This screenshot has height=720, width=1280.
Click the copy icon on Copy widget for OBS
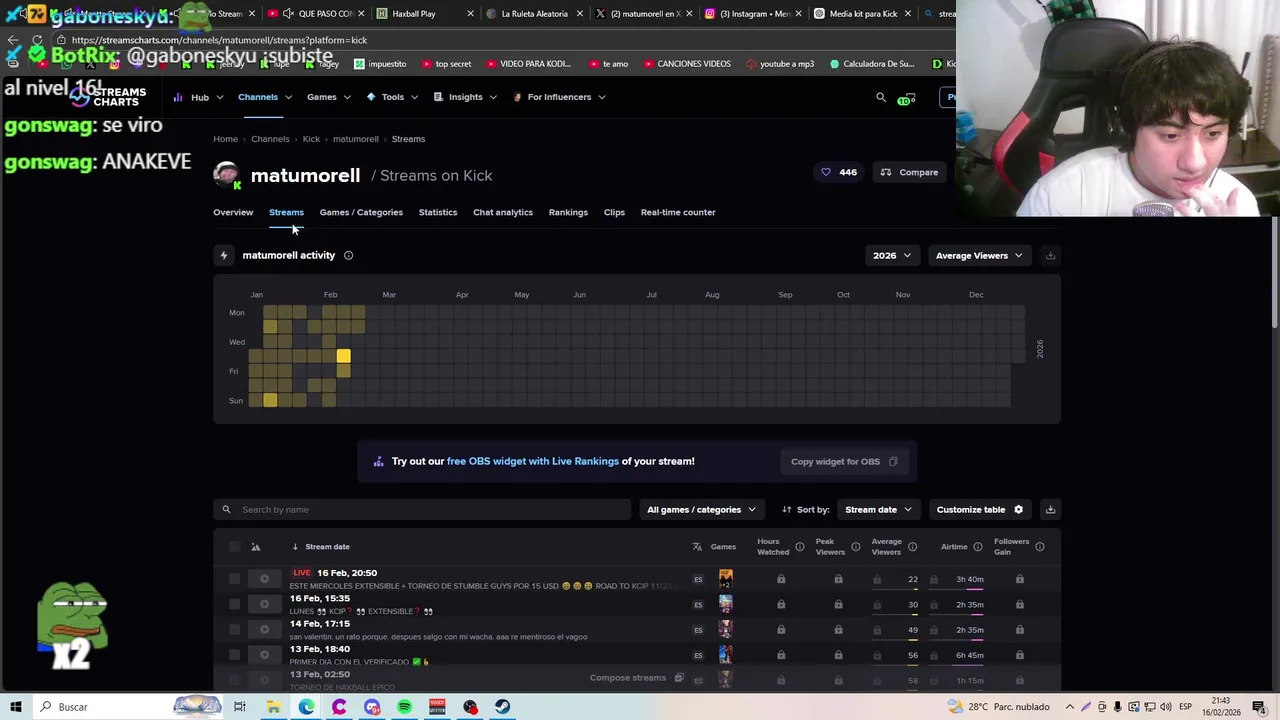coord(893,462)
